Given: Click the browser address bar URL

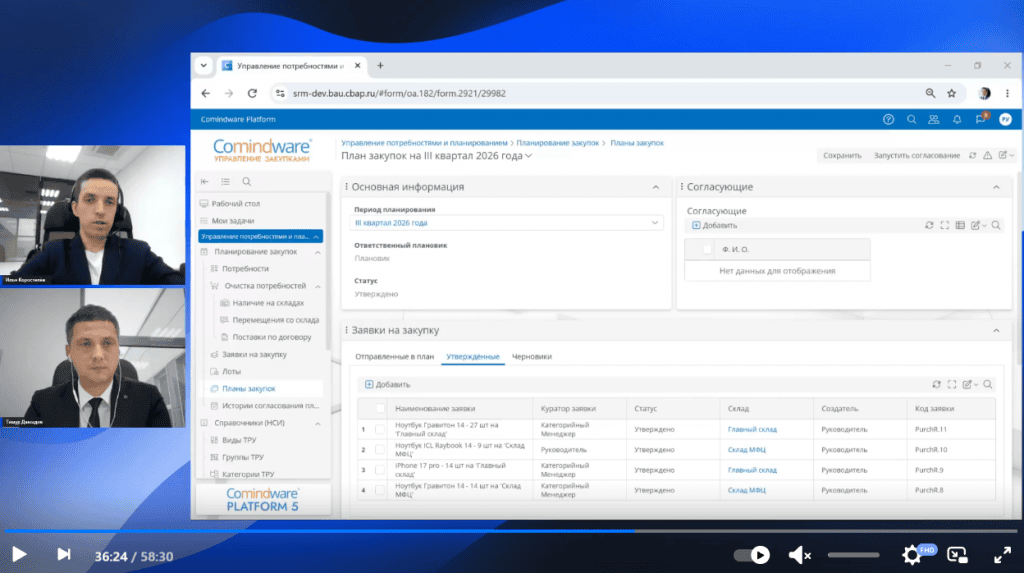Looking at the screenshot, I should point(399,93).
